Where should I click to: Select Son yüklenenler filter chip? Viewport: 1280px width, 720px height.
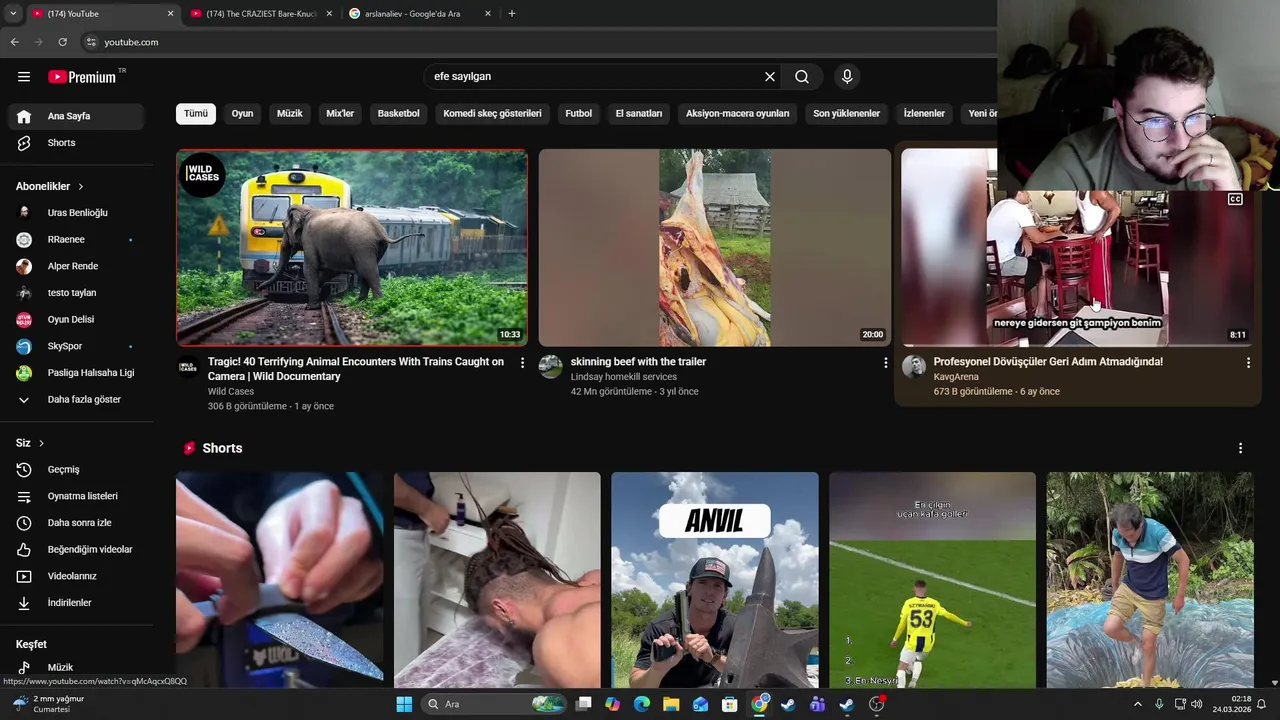(847, 114)
